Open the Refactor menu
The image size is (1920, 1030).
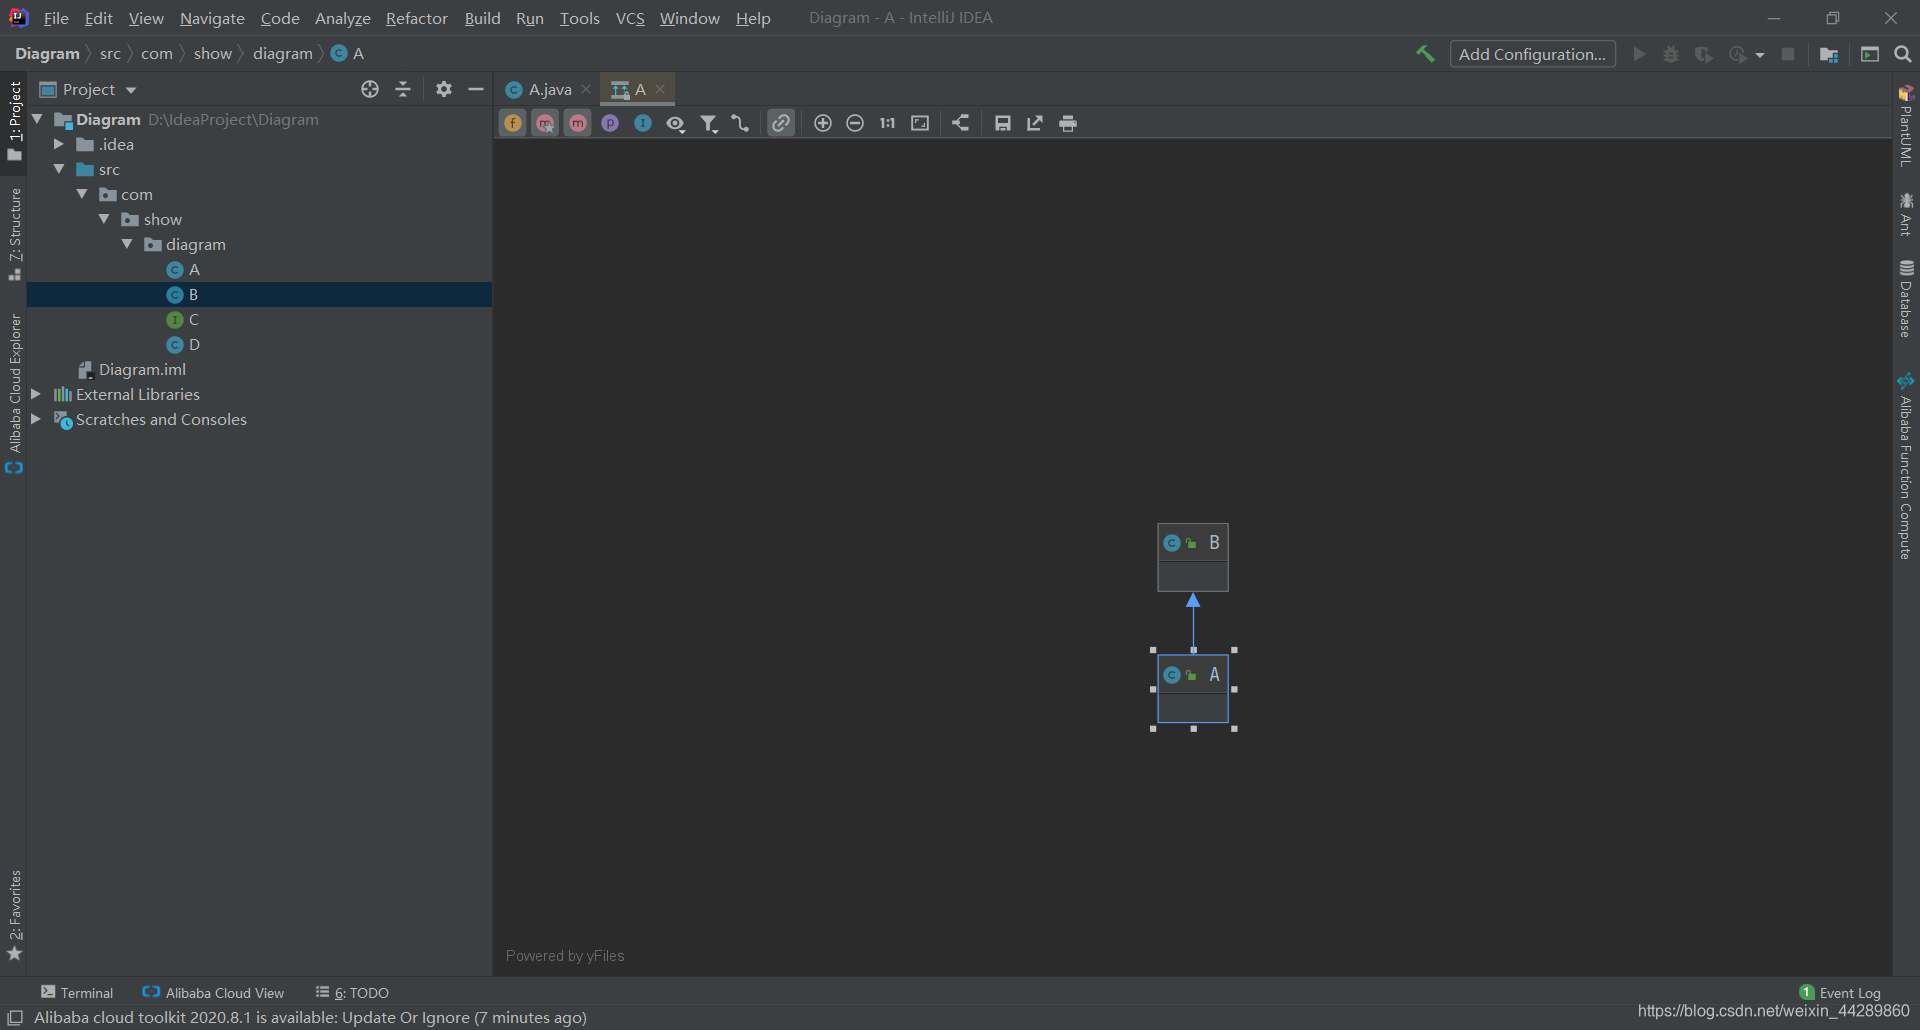pyautogui.click(x=417, y=18)
